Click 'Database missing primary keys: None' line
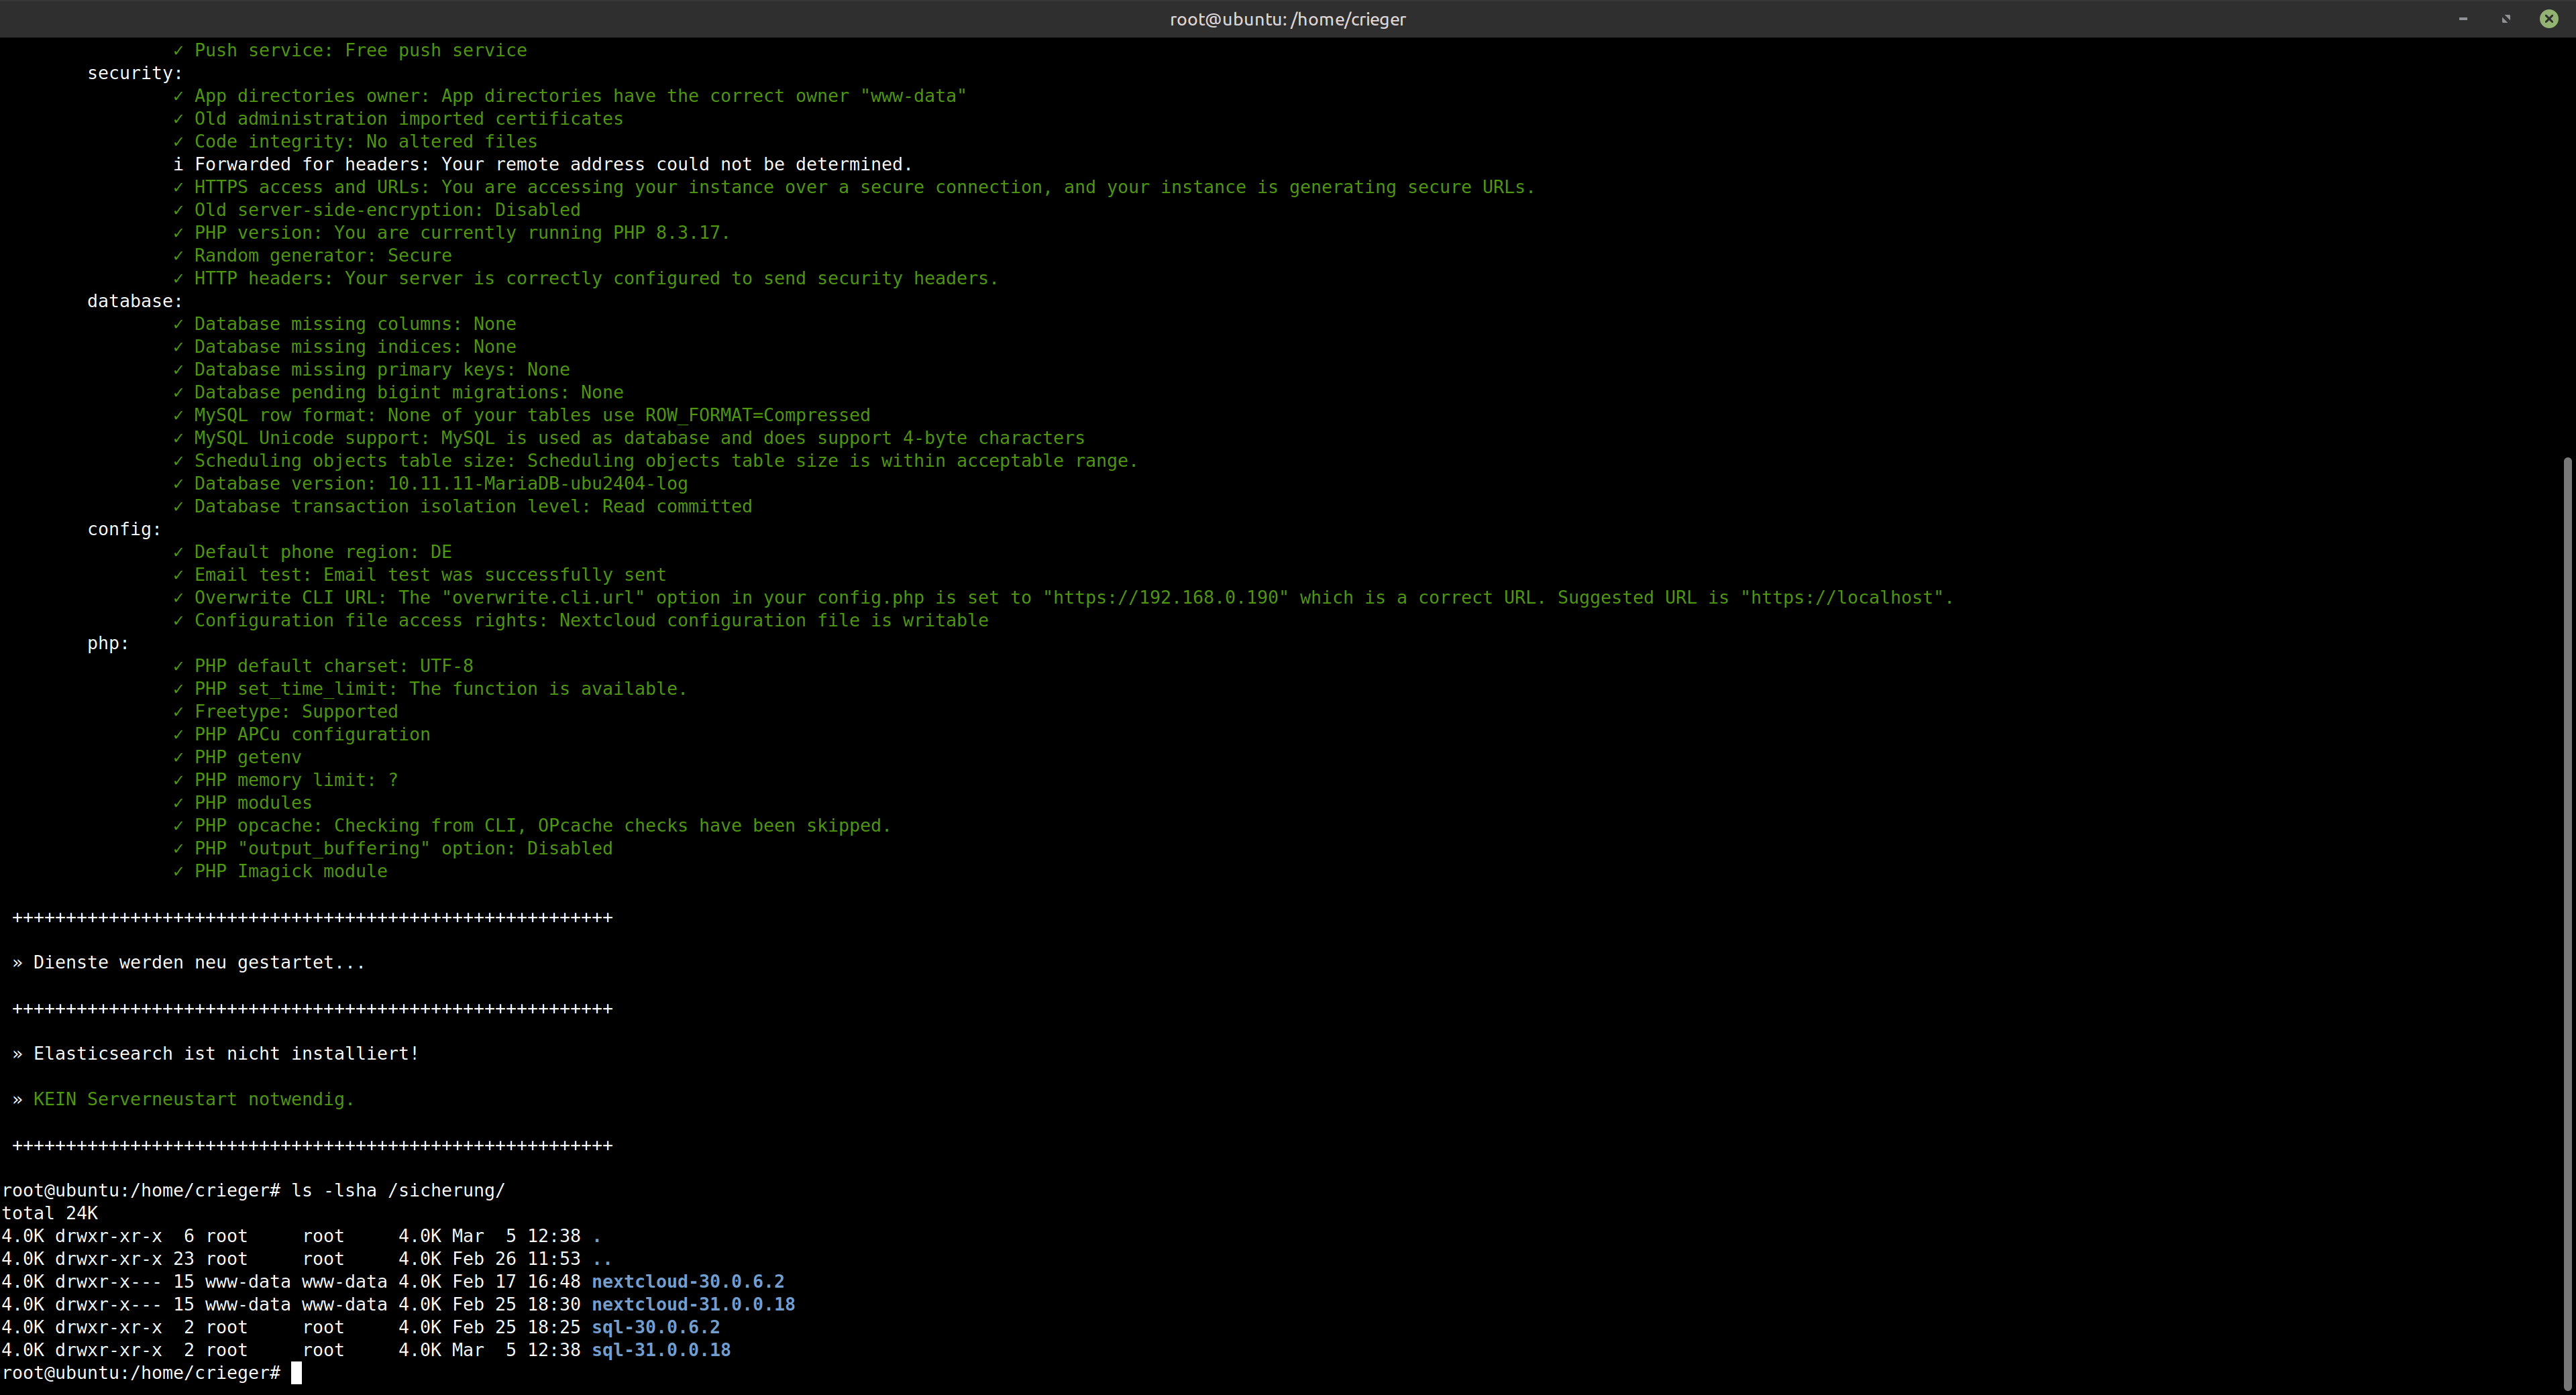Viewport: 2576px width, 1395px height. (371, 370)
